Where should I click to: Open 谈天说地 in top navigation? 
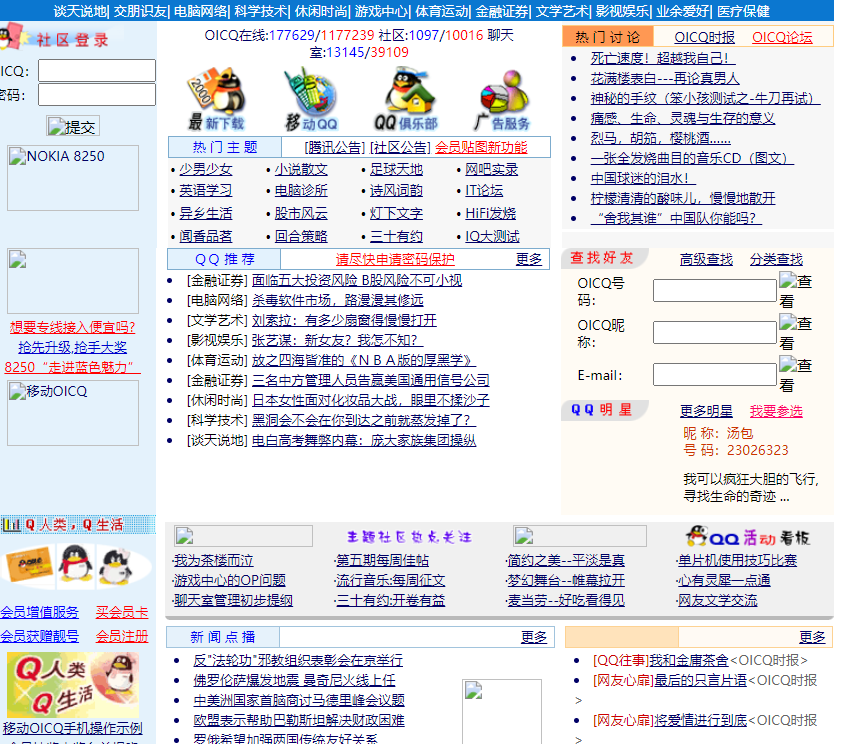tap(80, 11)
